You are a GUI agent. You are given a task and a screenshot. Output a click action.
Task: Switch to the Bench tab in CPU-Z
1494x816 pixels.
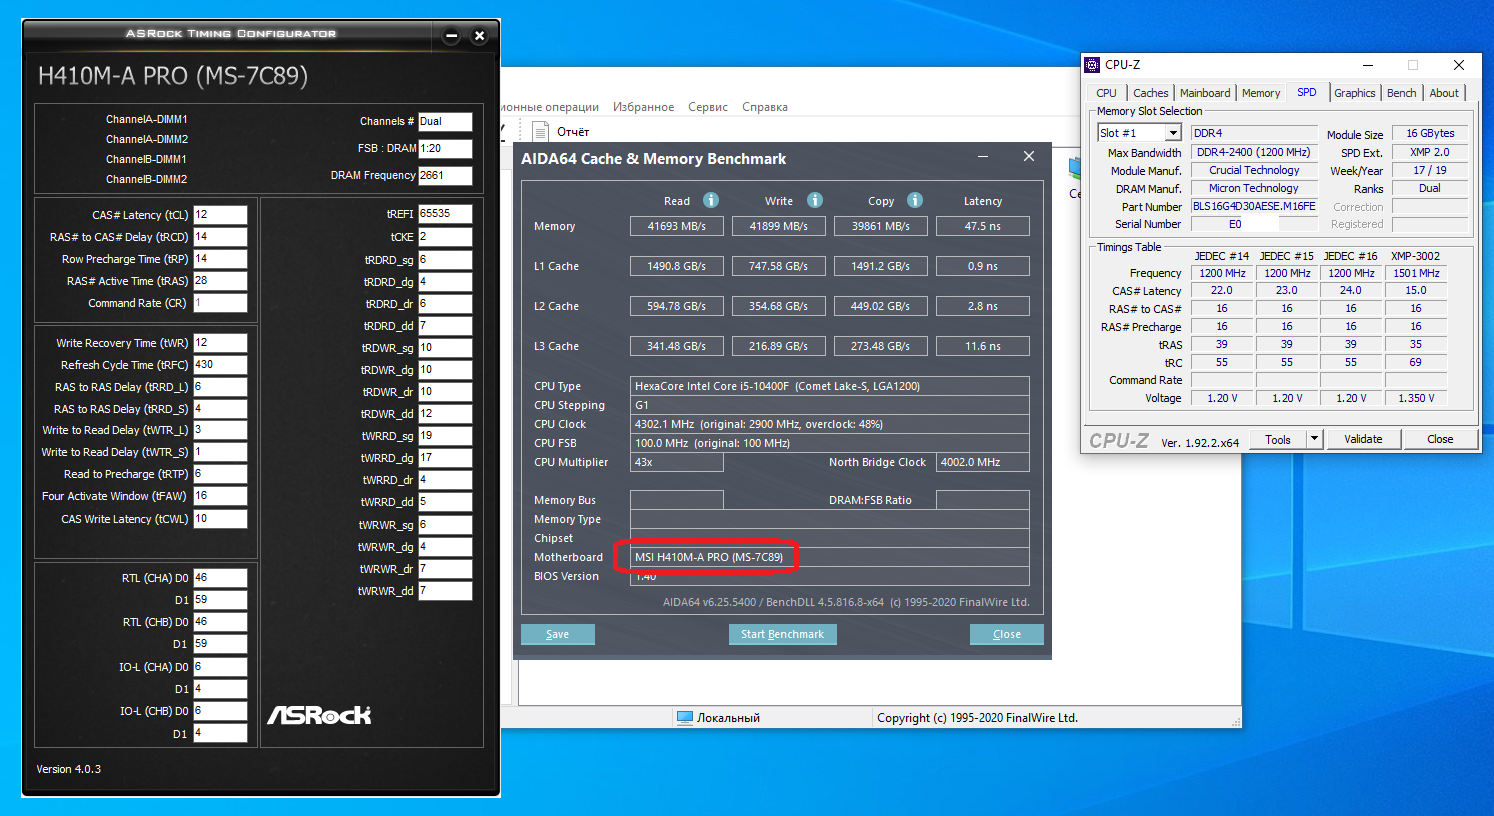[1402, 93]
